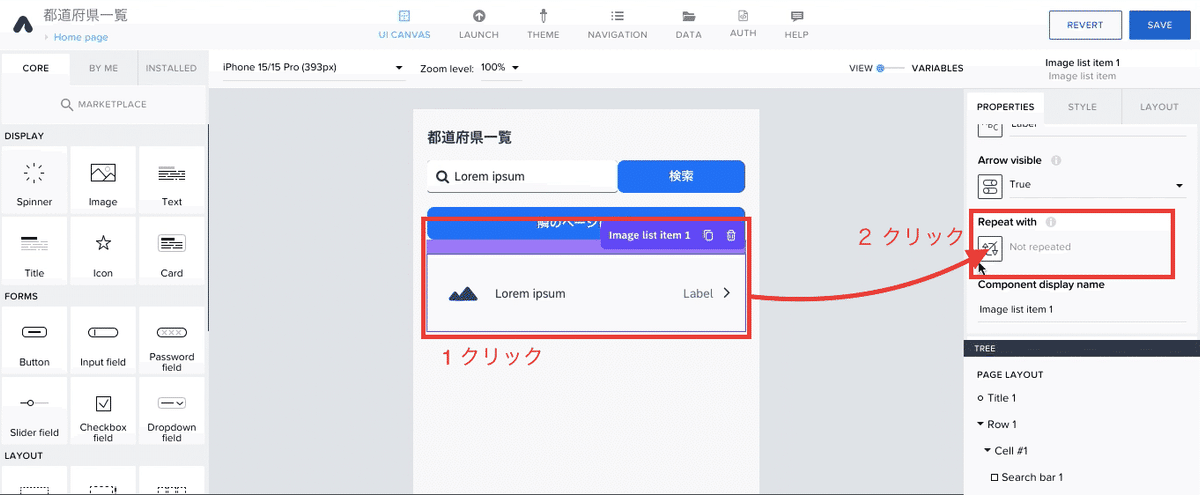Go to the Home page link

coord(81,37)
